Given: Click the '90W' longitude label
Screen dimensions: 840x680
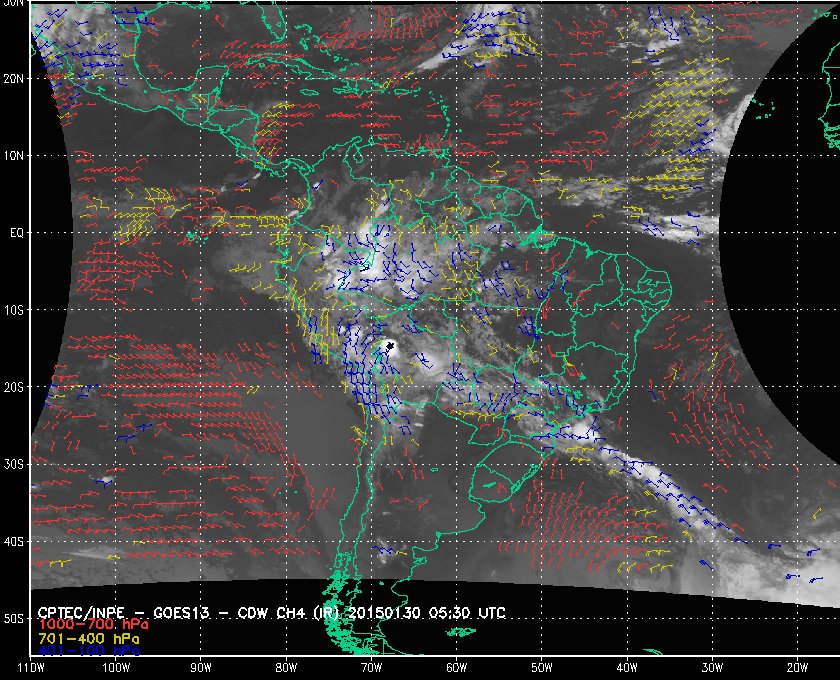Looking at the screenshot, I should coord(201,668).
